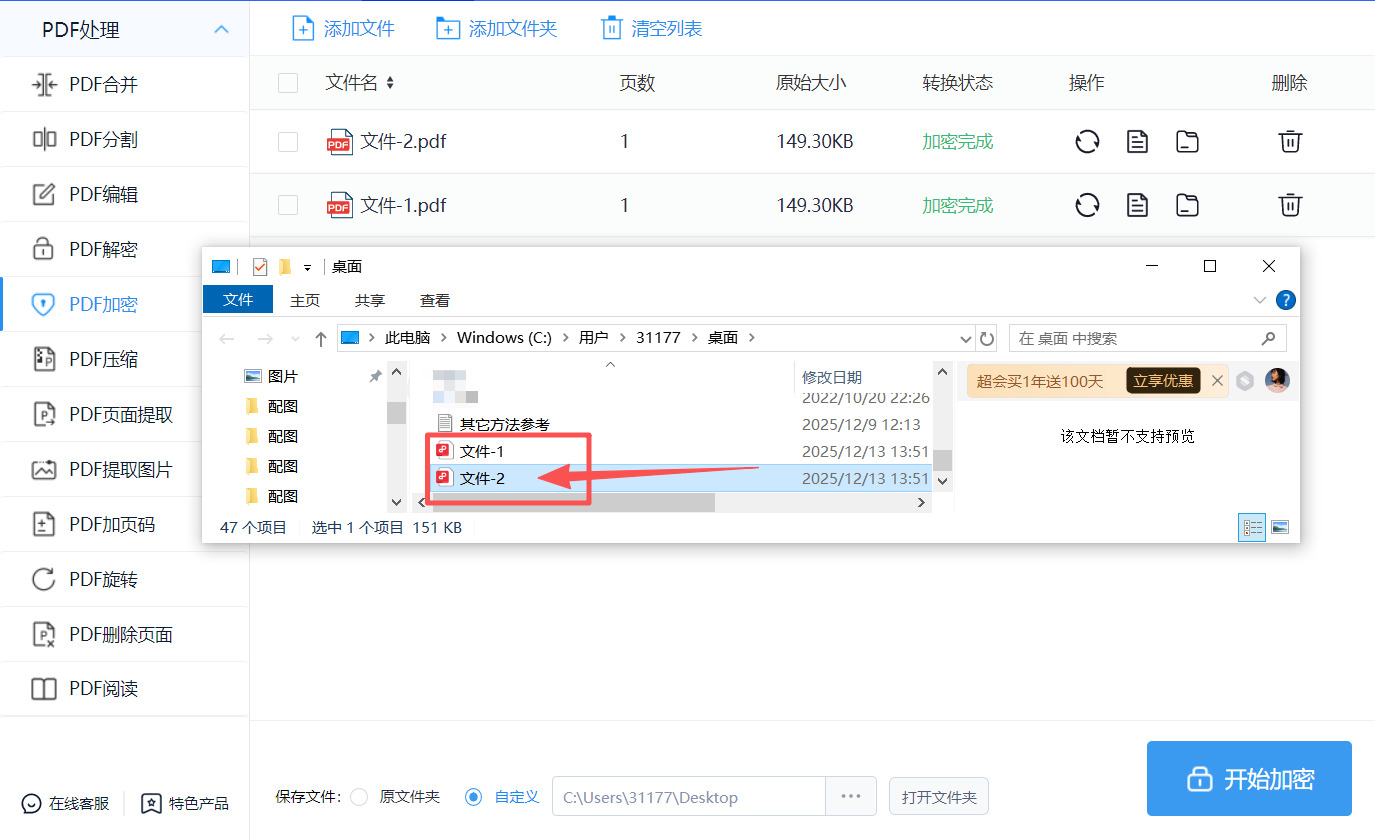
Task: Expand the Explorer address bar history dropdown
Action: [966, 339]
